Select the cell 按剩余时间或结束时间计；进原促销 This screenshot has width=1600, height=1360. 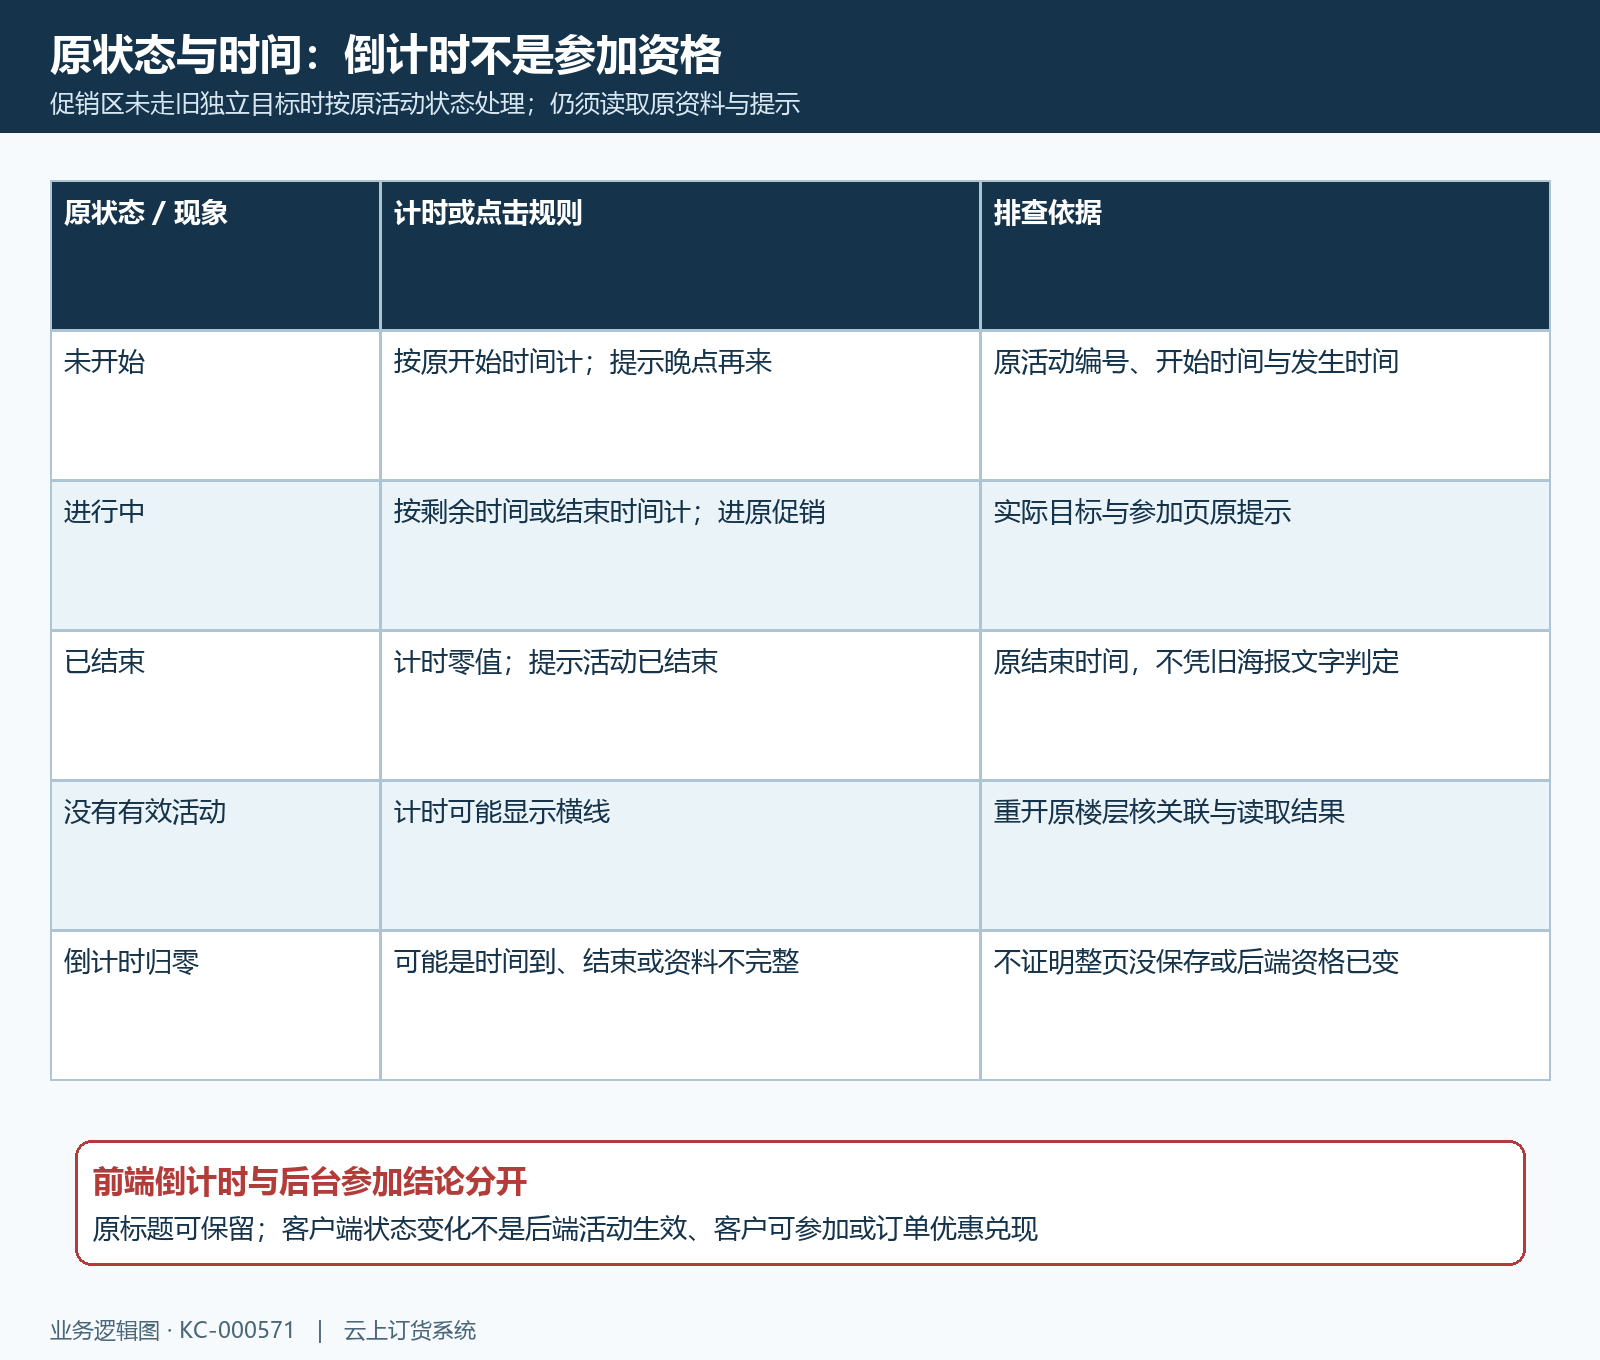[680, 555]
